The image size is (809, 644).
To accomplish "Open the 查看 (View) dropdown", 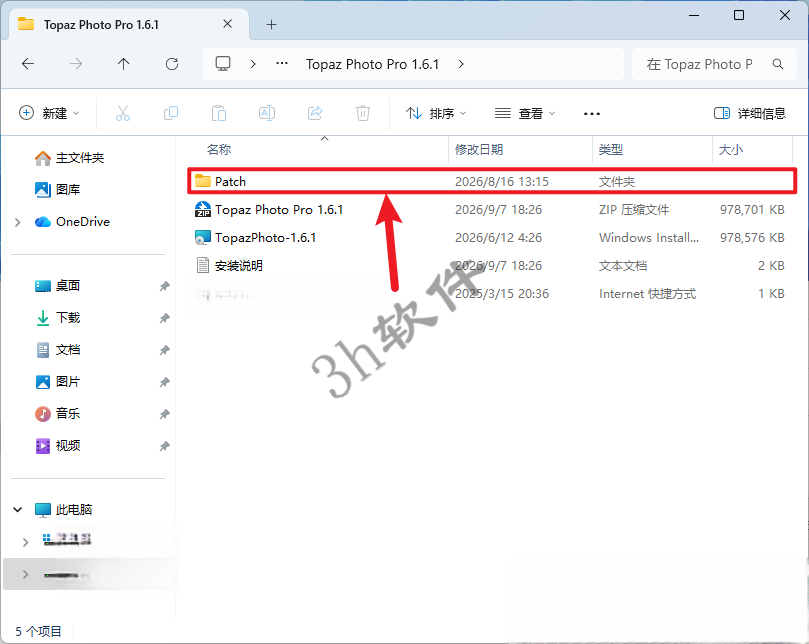I will tap(525, 113).
